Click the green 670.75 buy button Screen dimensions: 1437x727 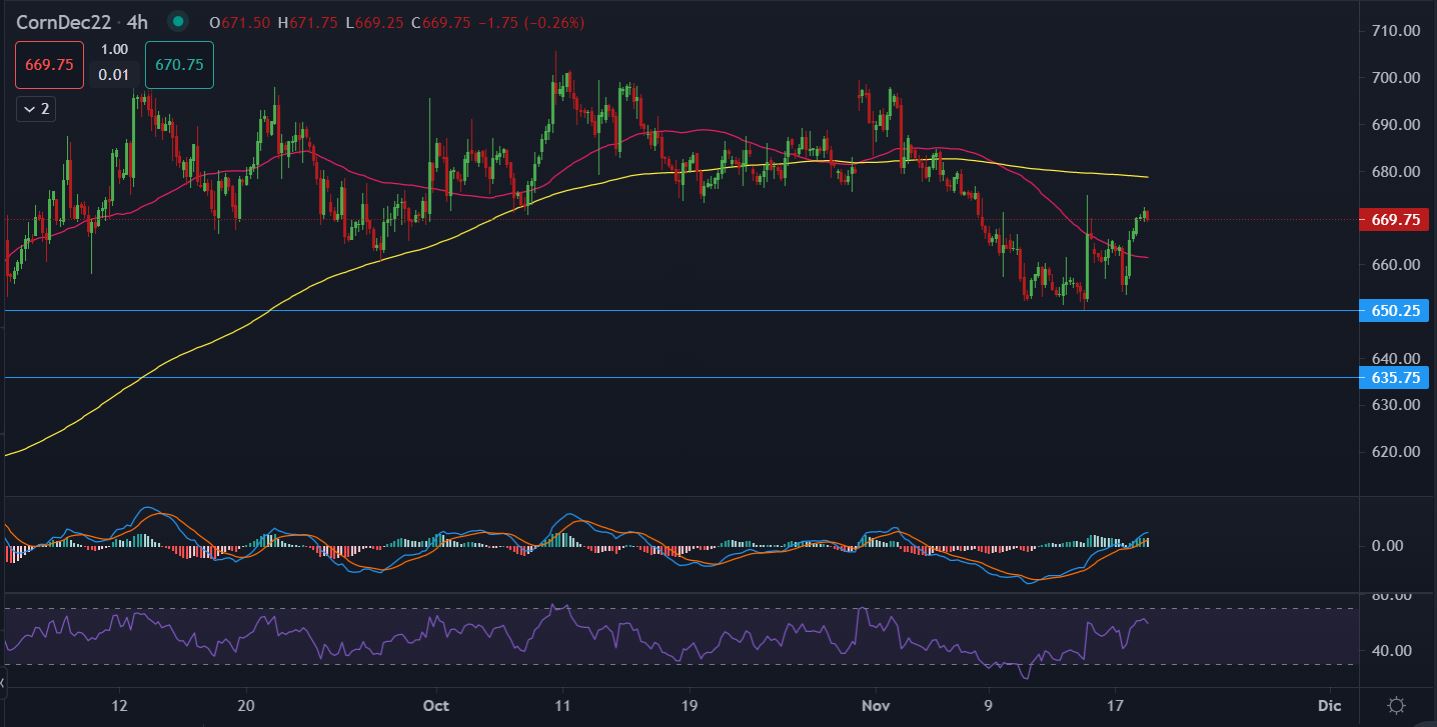pos(179,64)
